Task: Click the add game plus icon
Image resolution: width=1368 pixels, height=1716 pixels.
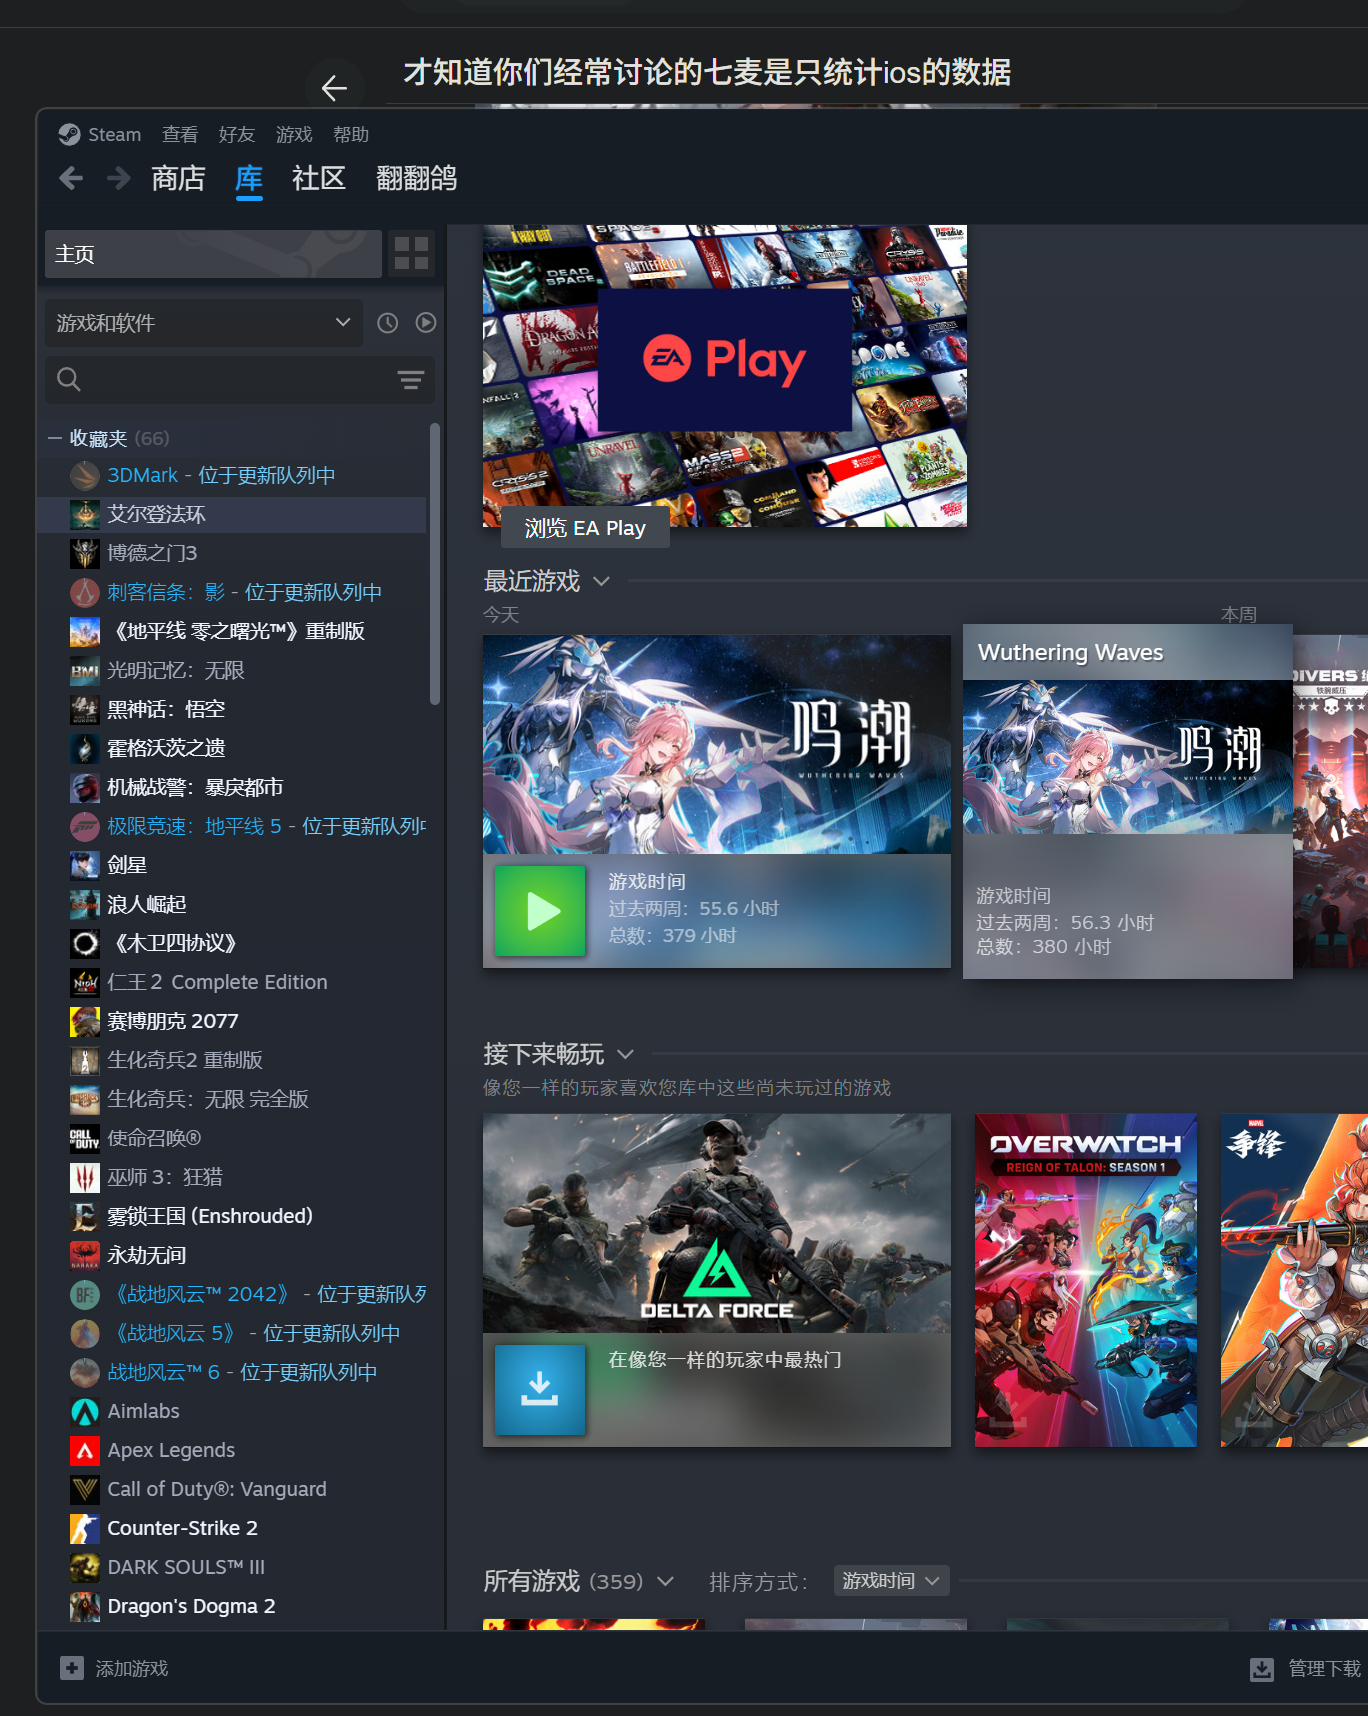Action: tap(72, 1668)
